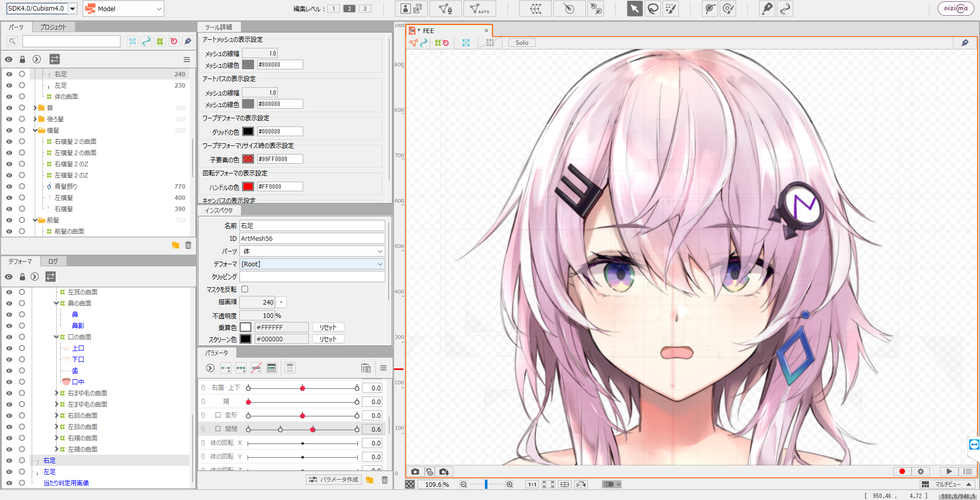
Task: Add two keyforms in Parameter panel
Action: pyautogui.click(x=226, y=368)
